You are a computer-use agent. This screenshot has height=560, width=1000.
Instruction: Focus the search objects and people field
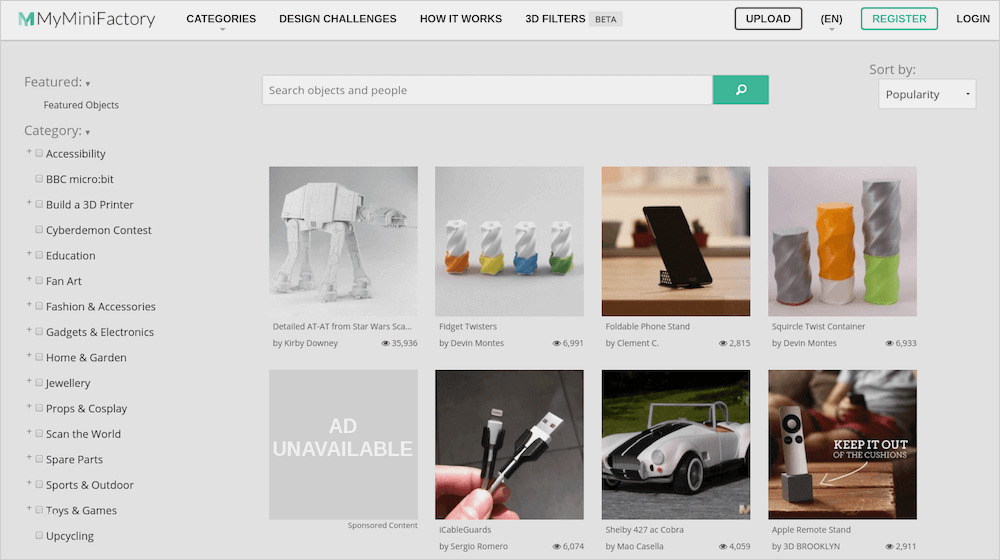(486, 90)
